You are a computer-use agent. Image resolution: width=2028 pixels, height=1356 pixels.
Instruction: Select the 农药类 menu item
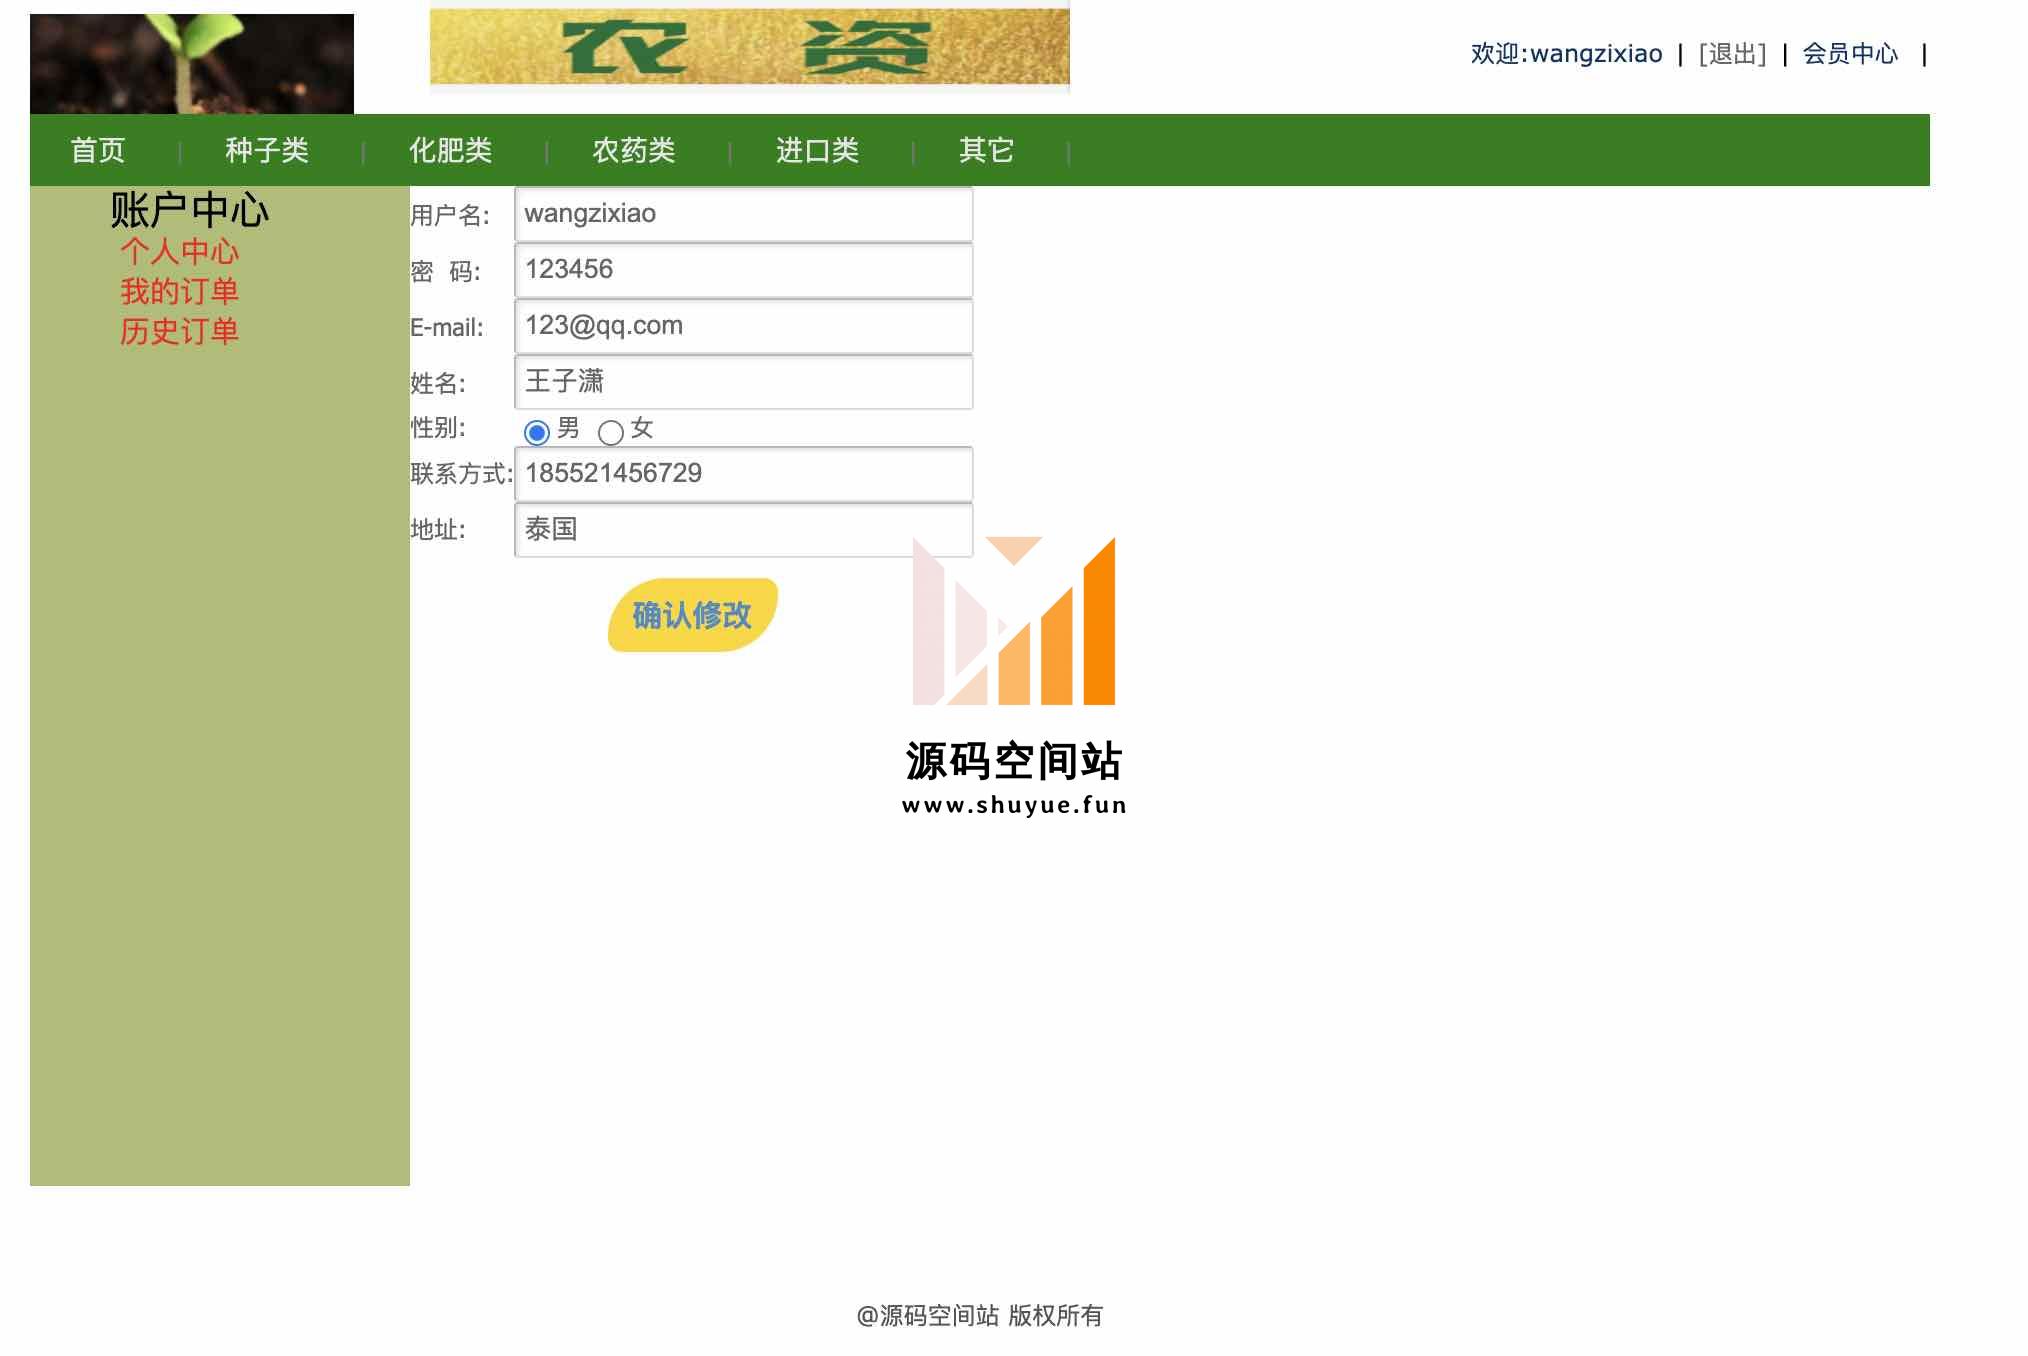634,150
